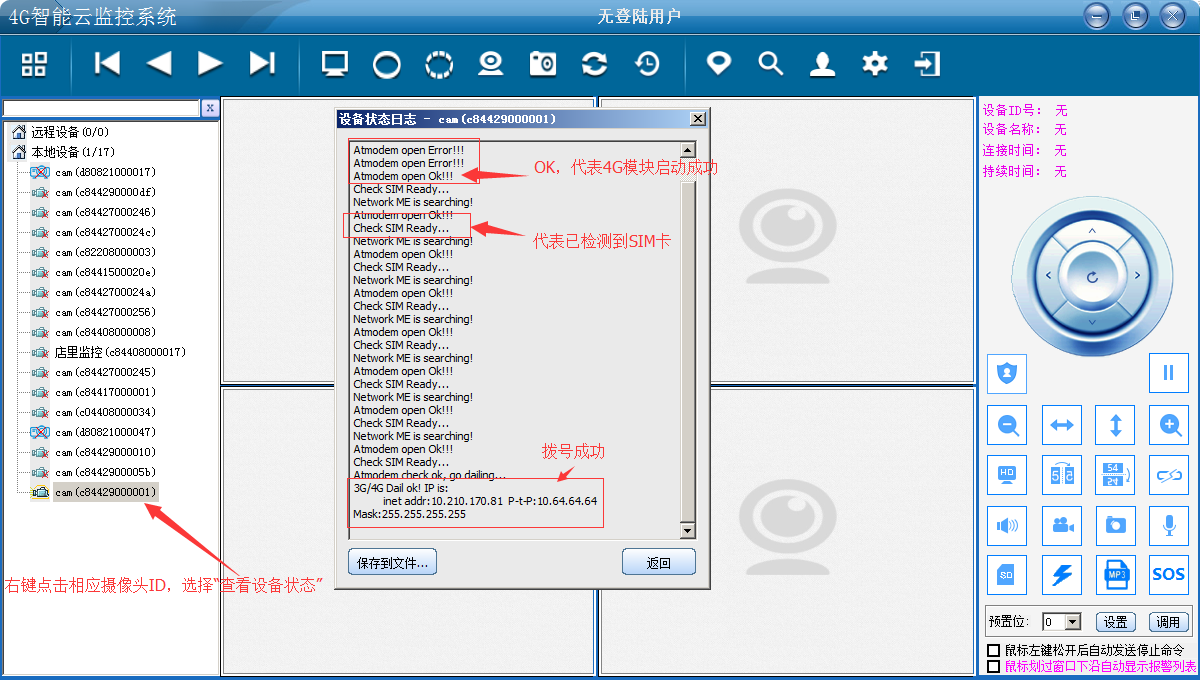1200x680 pixels.
Task: Enable 鼠标左键松开后自动发送停止命令 checkbox
Action: coord(994,651)
